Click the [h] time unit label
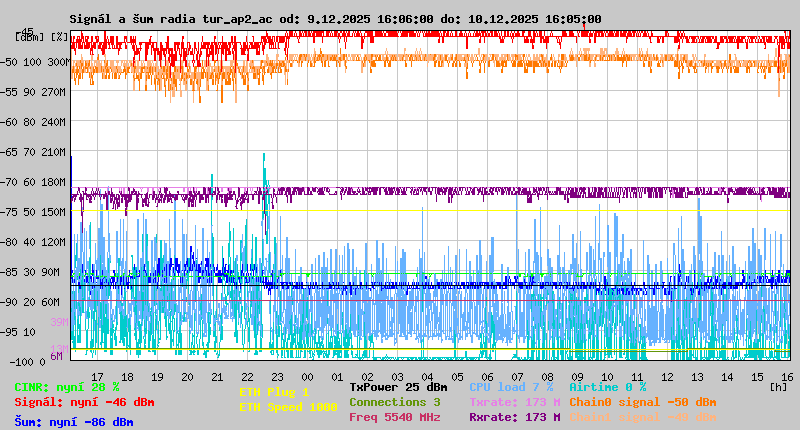The width and height of the screenshot is (800, 430). tap(779, 385)
